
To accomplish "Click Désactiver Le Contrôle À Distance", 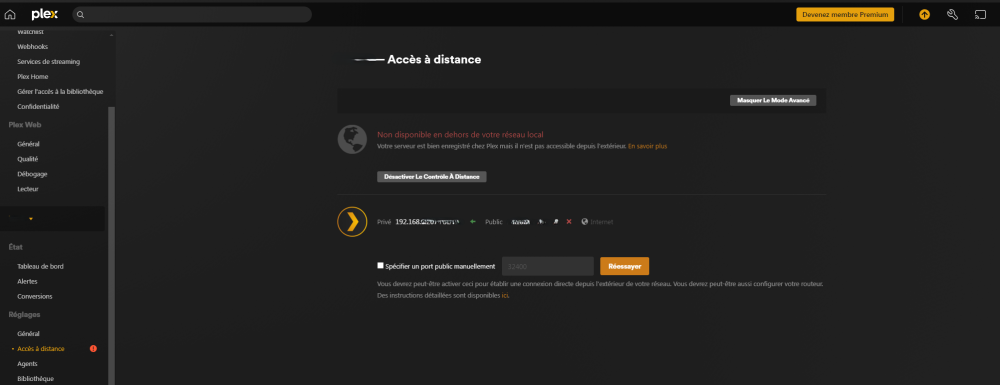I will (432, 177).
